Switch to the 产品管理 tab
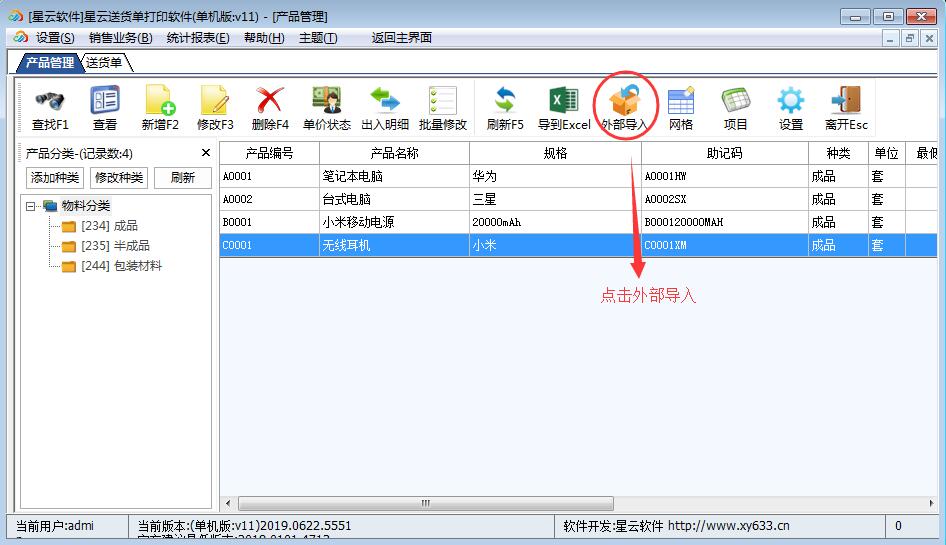The width and height of the screenshot is (946, 545). click(x=48, y=62)
